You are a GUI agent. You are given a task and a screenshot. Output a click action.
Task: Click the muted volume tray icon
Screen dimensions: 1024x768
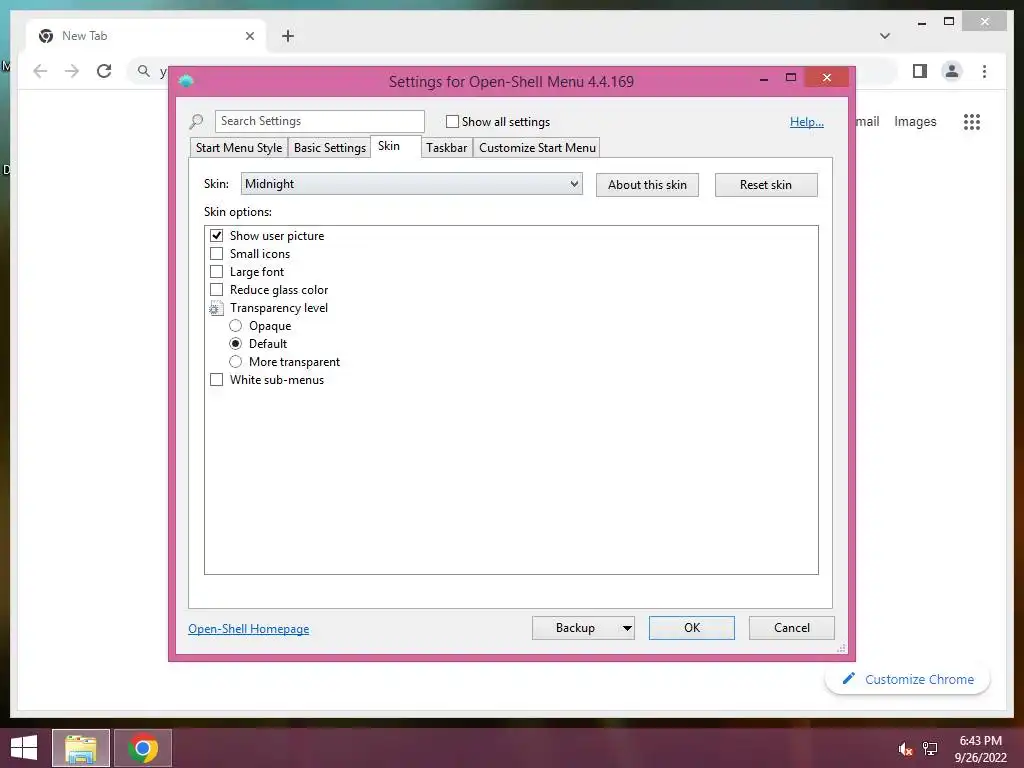click(905, 749)
